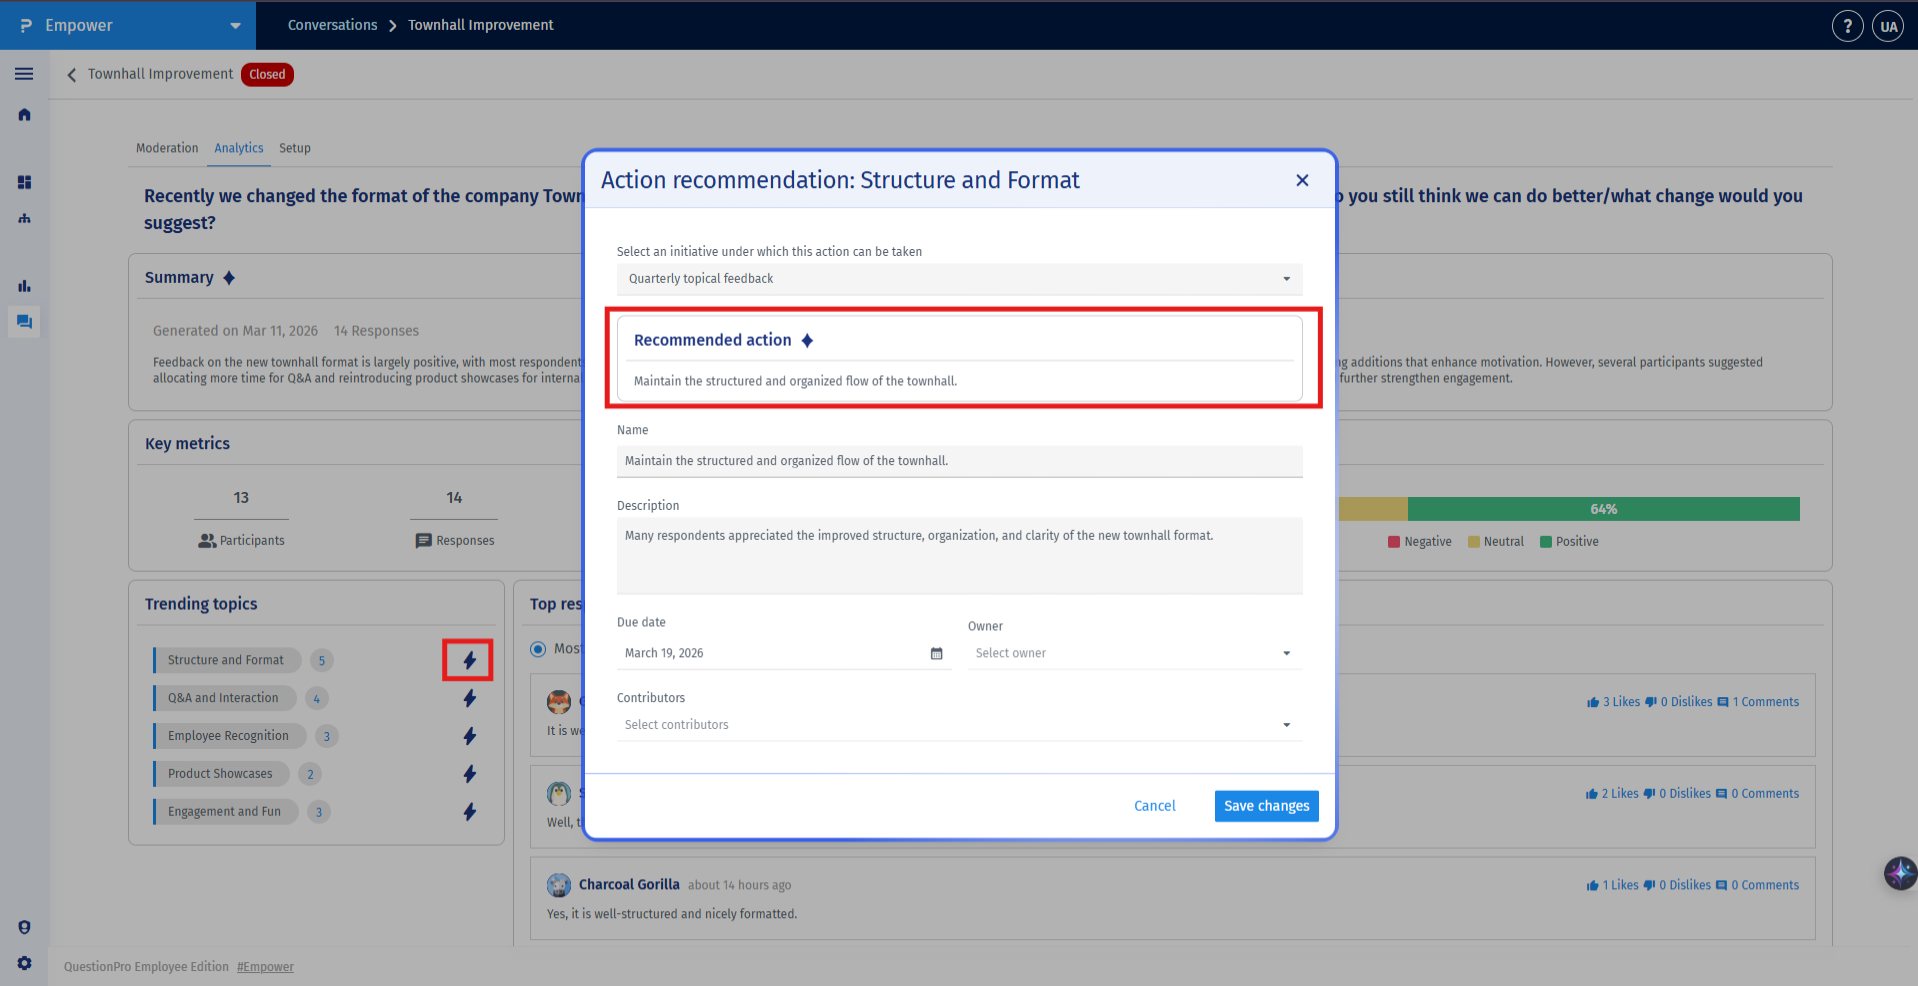Click the lightning action icon for Q&A and Interaction

[x=469, y=698]
